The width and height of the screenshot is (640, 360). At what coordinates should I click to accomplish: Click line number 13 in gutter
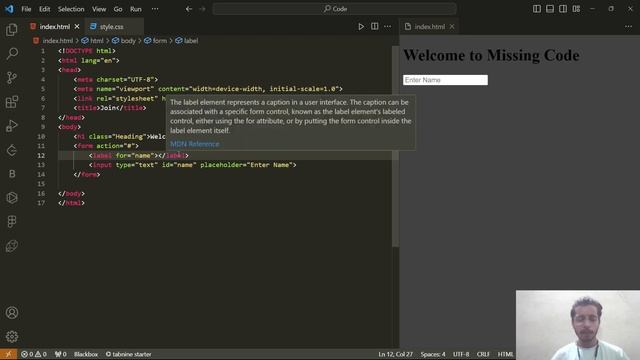(x=41, y=165)
